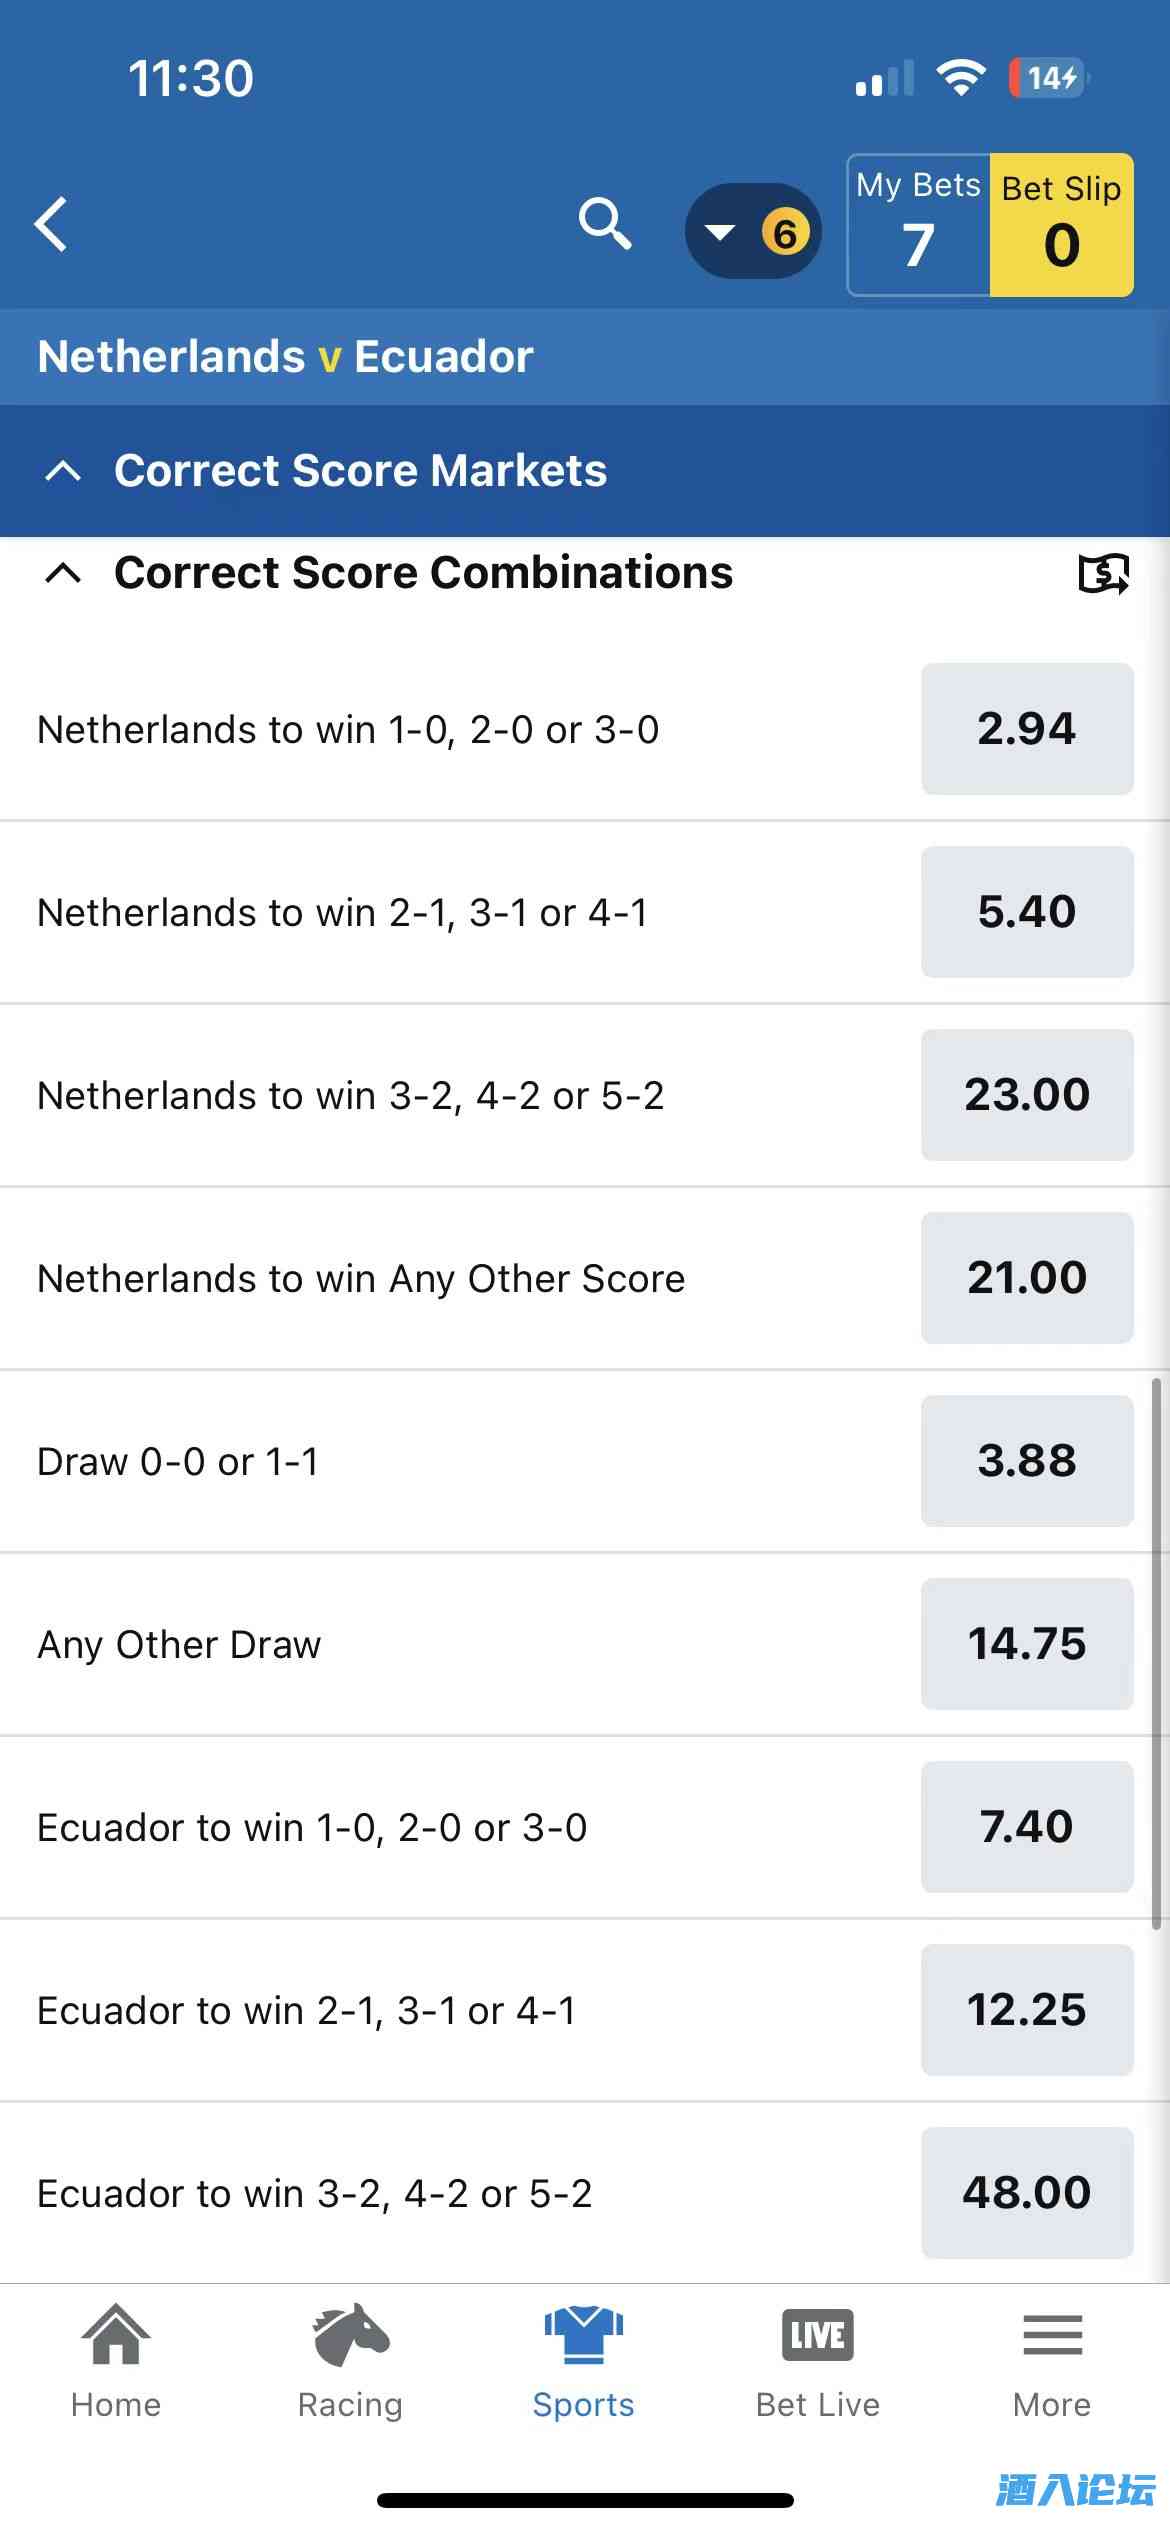Open the yellow Bet Slip tab

coord(1061,226)
